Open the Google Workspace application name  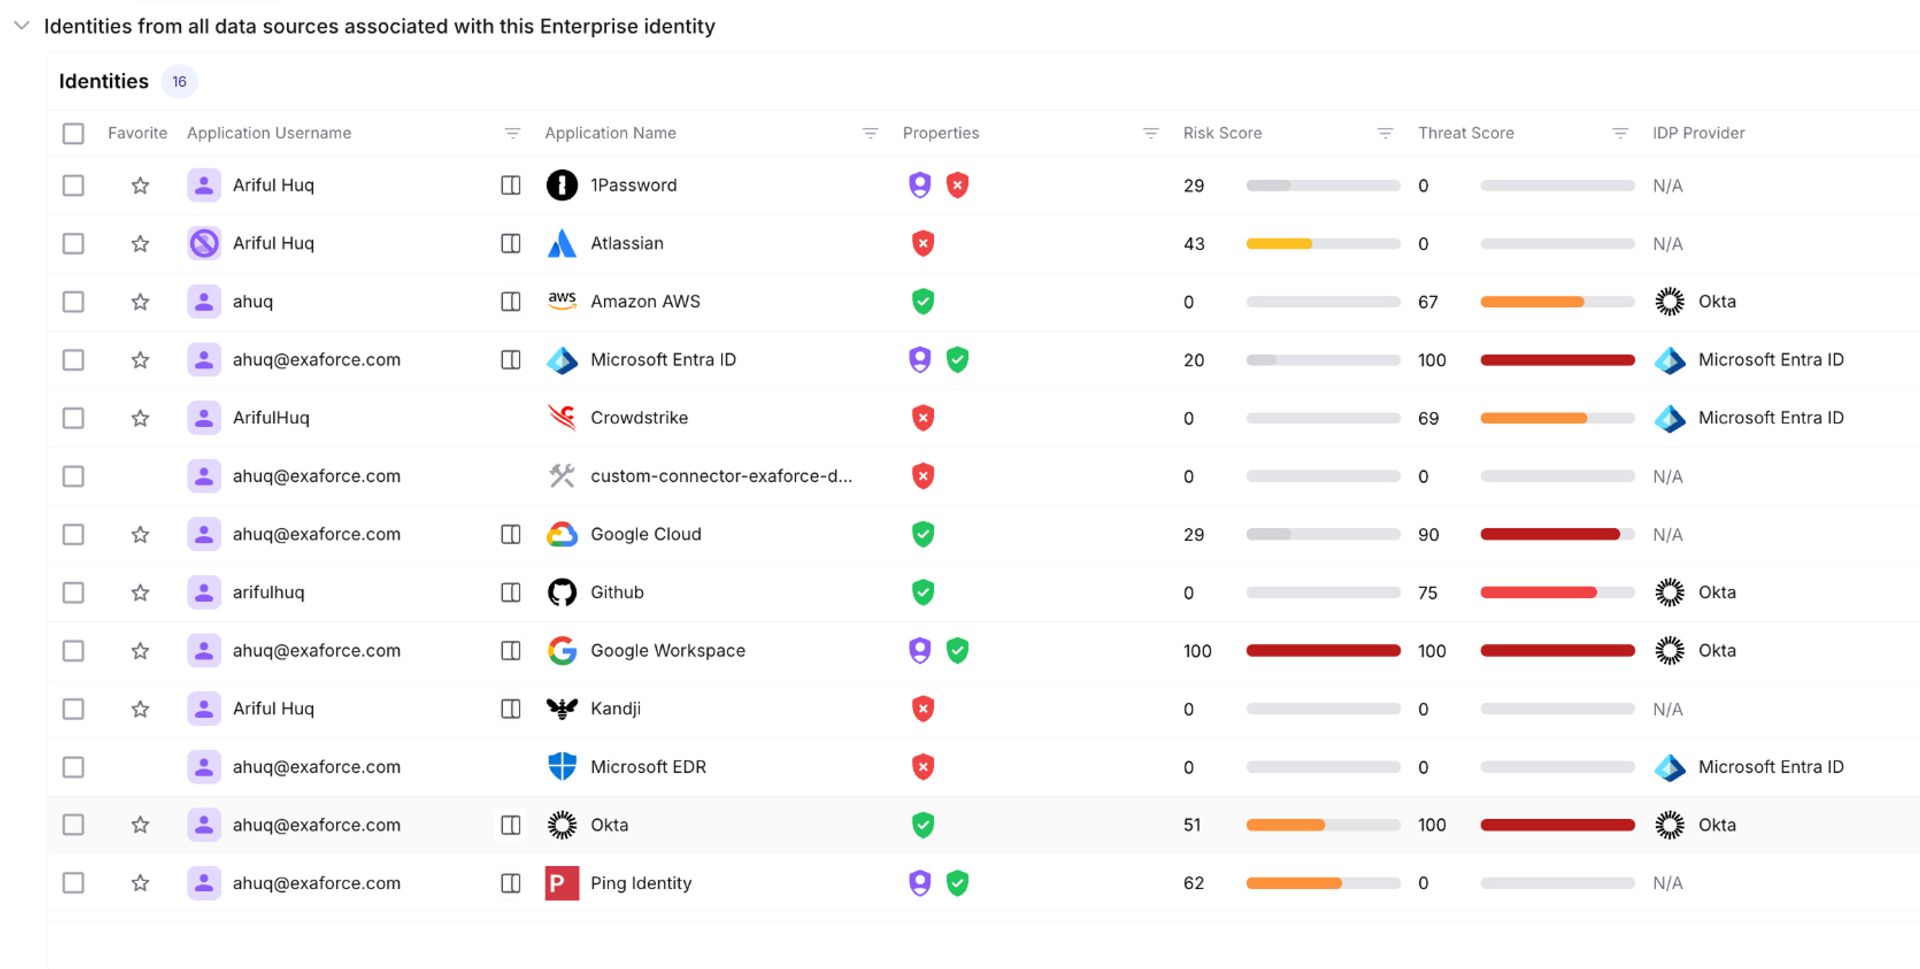[x=668, y=650]
